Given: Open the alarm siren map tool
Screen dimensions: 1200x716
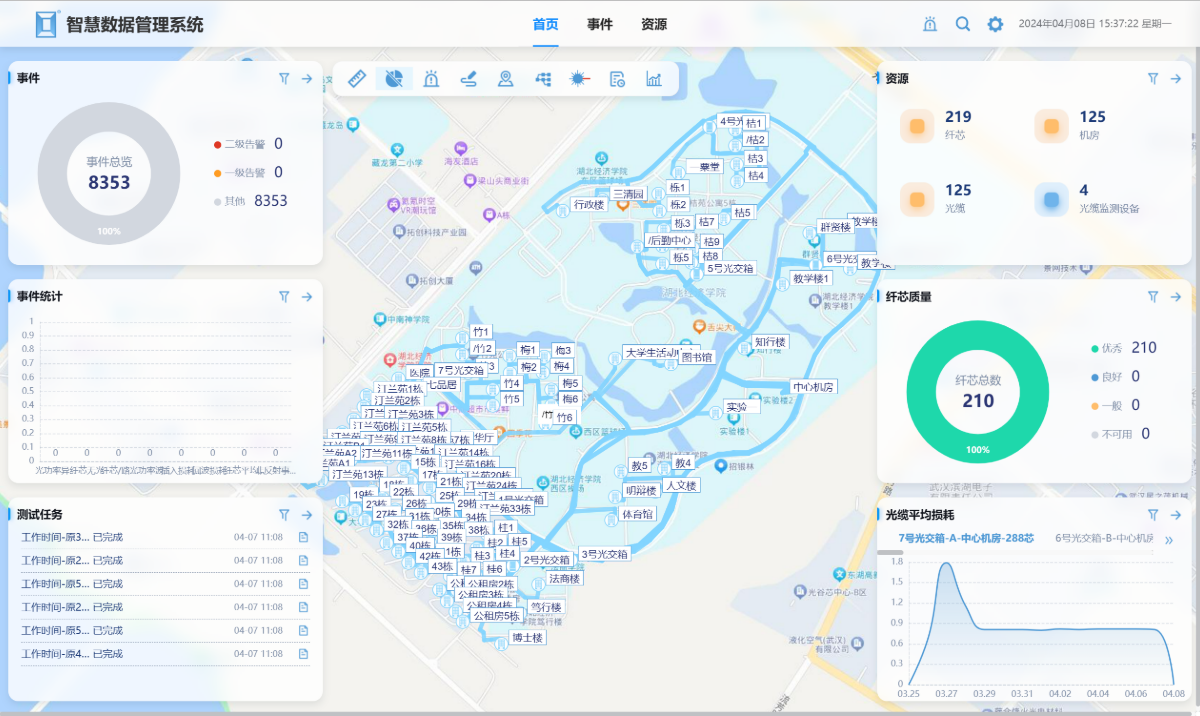Looking at the screenshot, I should tap(431, 79).
